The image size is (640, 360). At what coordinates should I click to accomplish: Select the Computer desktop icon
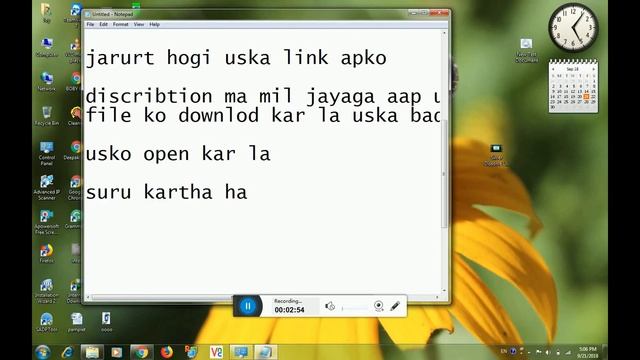[x=47, y=47]
